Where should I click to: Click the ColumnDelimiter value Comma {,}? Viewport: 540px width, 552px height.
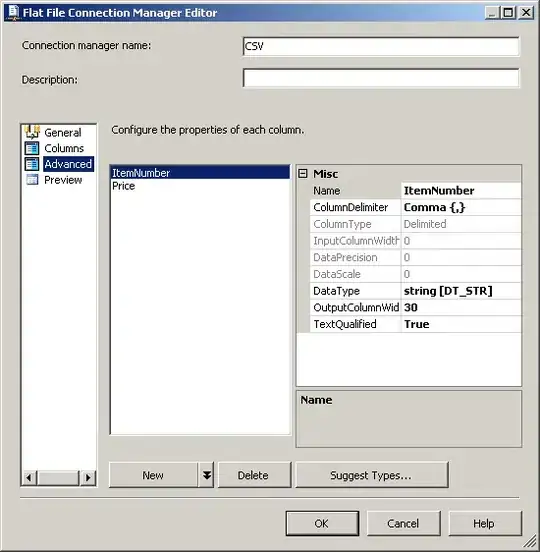[461, 207]
